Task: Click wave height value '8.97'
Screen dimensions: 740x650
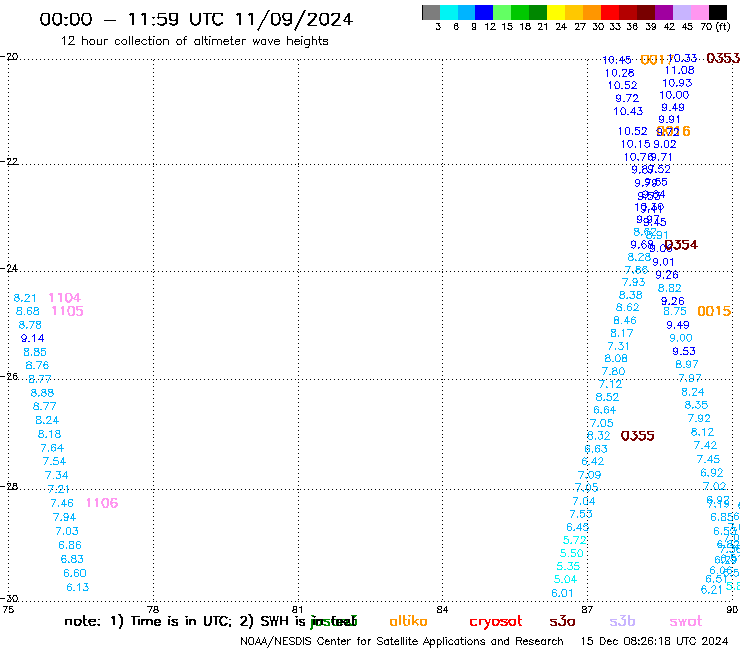Action: [687, 364]
